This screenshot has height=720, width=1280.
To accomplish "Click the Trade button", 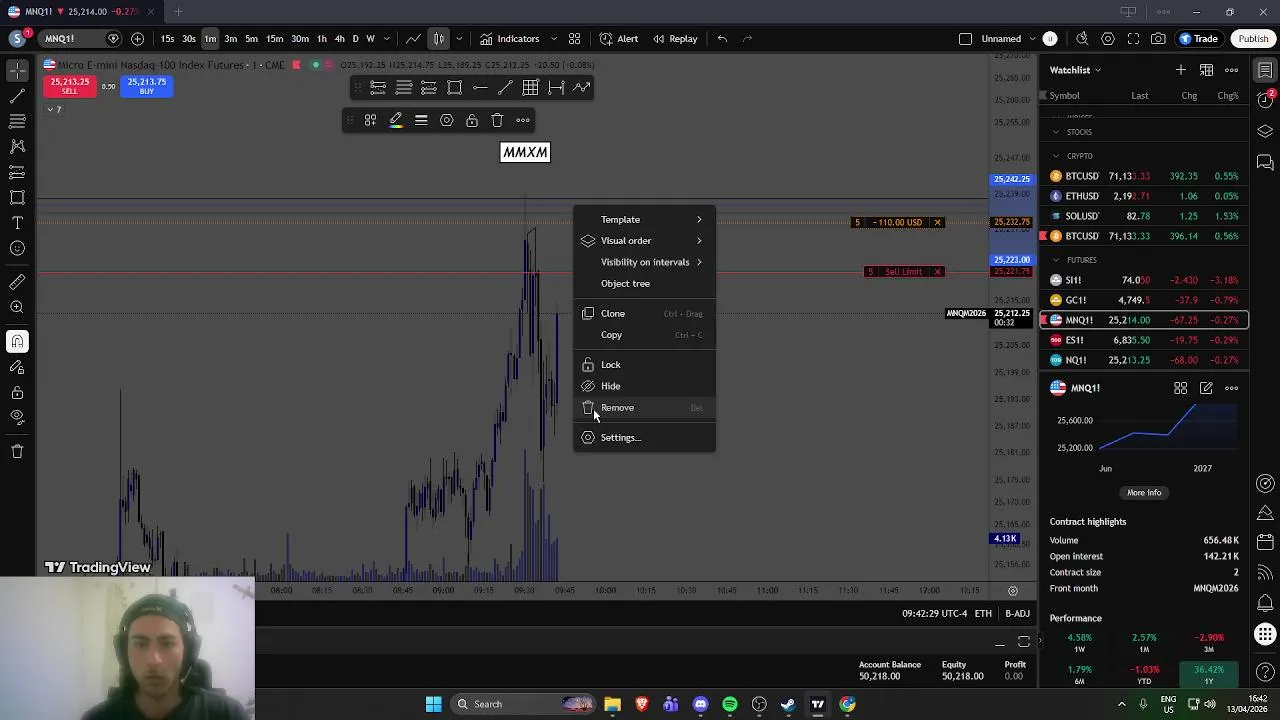I will pos(1197,39).
